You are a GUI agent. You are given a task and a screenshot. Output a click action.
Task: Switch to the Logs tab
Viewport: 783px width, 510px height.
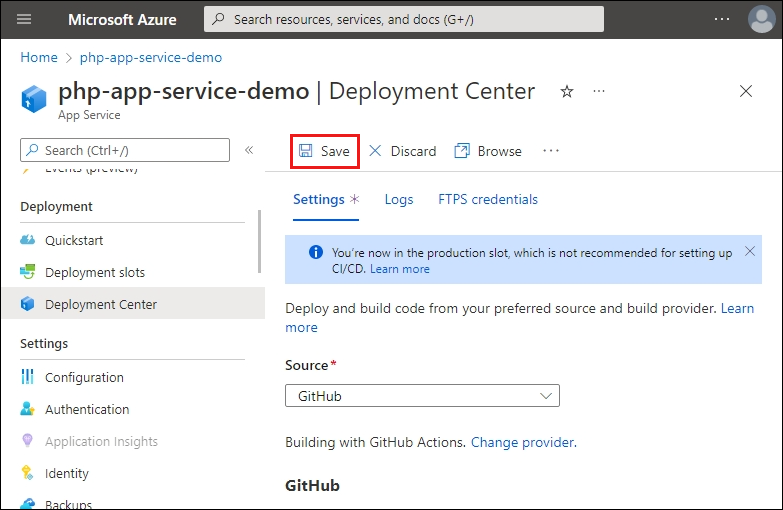click(399, 199)
